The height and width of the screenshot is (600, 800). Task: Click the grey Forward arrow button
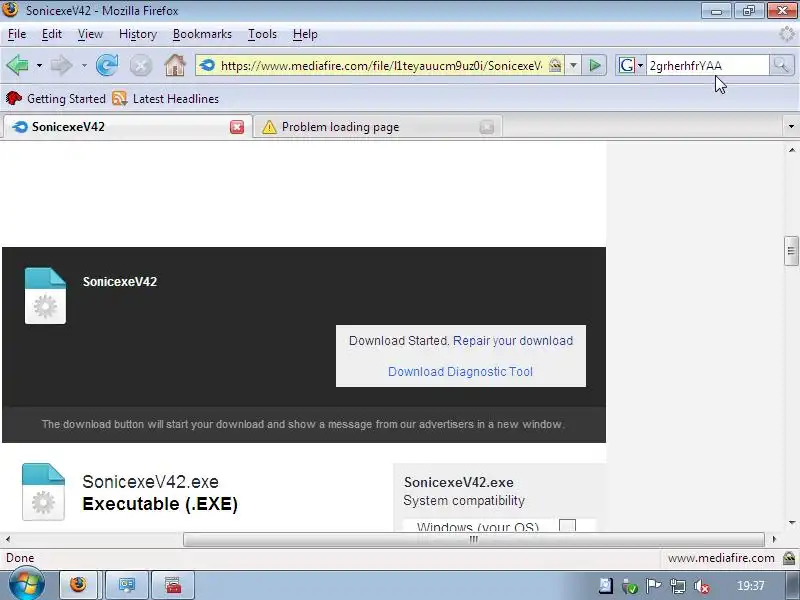(62, 65)
